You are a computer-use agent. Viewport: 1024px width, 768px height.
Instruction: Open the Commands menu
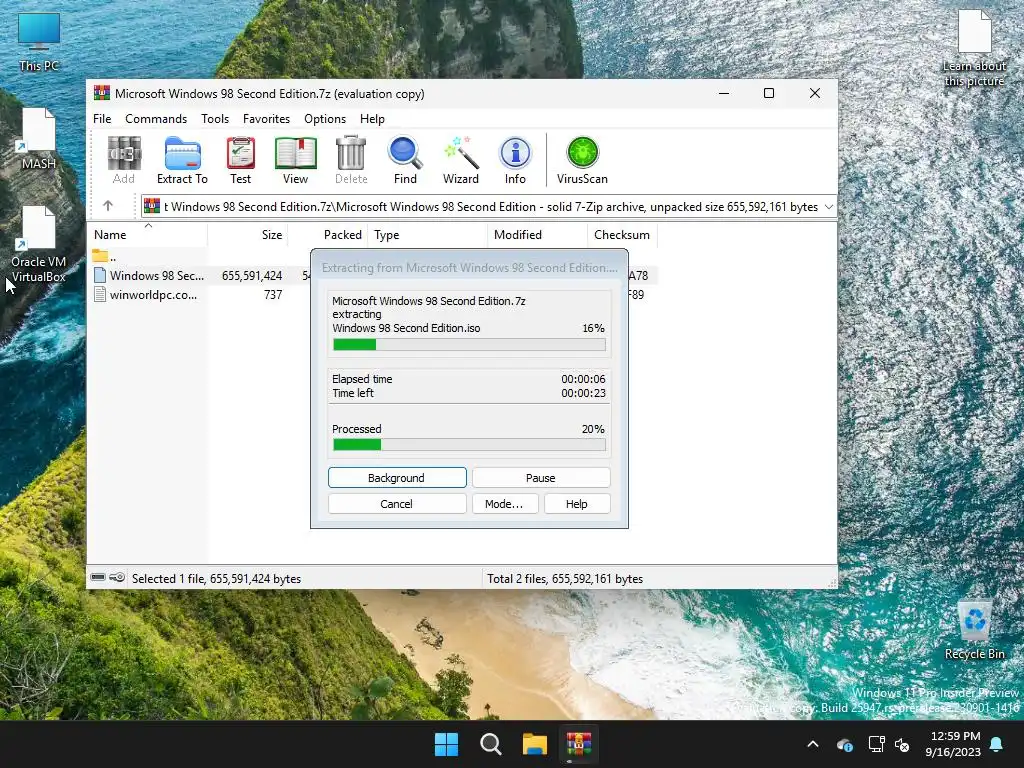coord(156,119)
